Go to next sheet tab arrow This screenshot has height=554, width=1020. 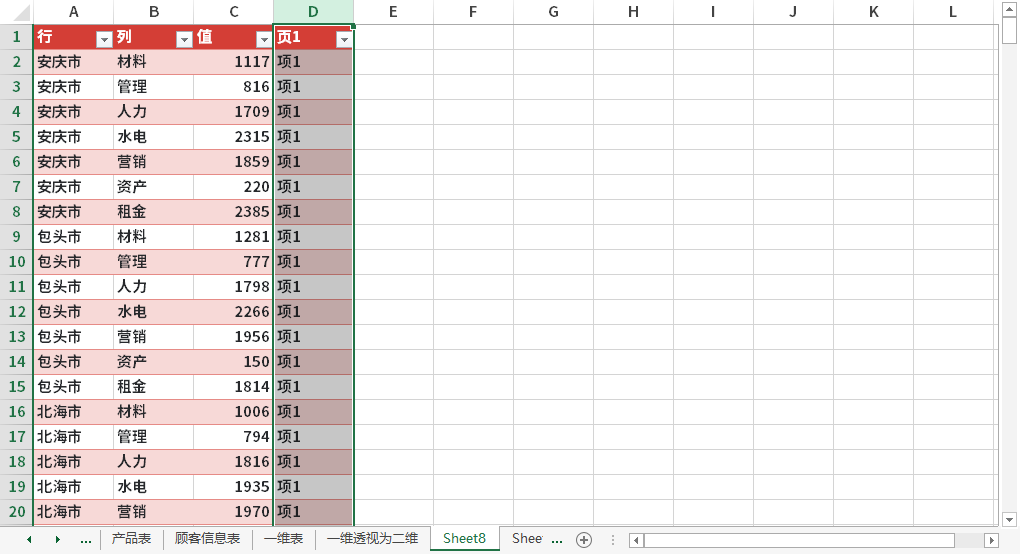57,540
